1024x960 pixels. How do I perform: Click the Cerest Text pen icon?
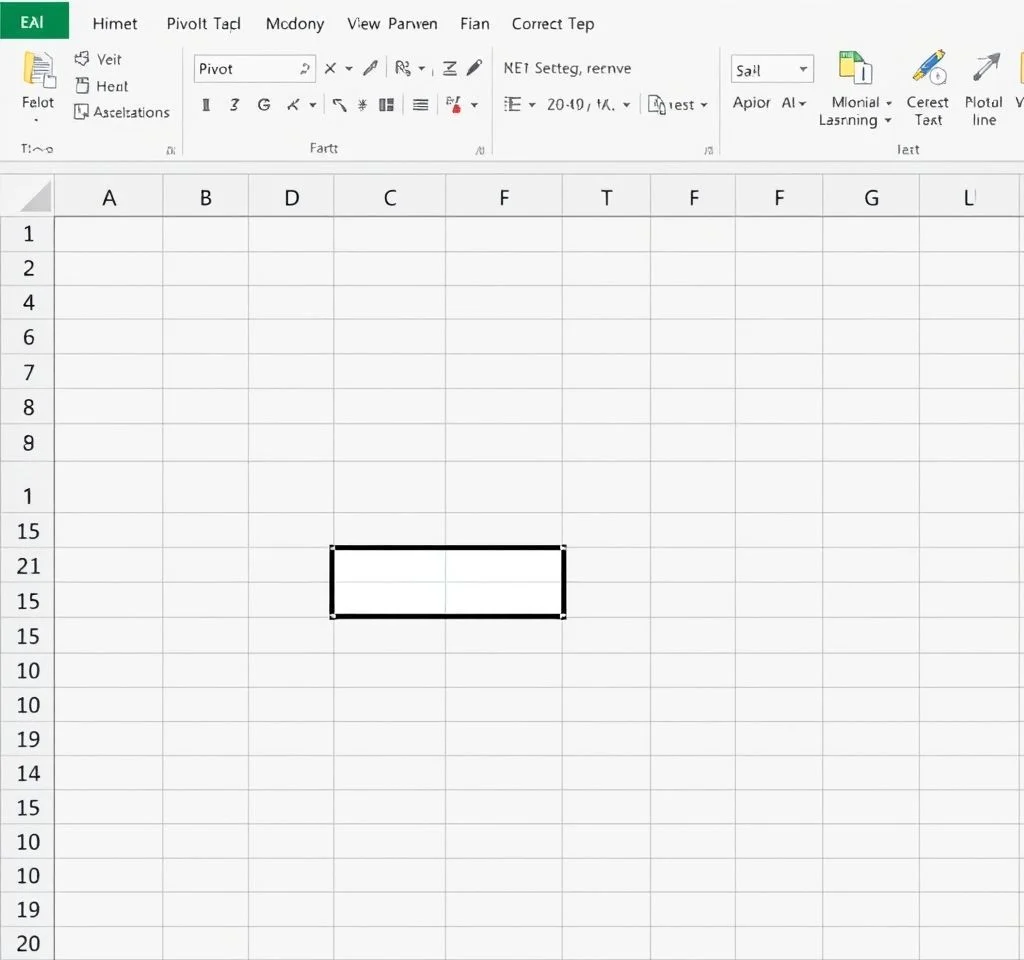(928, 69)
